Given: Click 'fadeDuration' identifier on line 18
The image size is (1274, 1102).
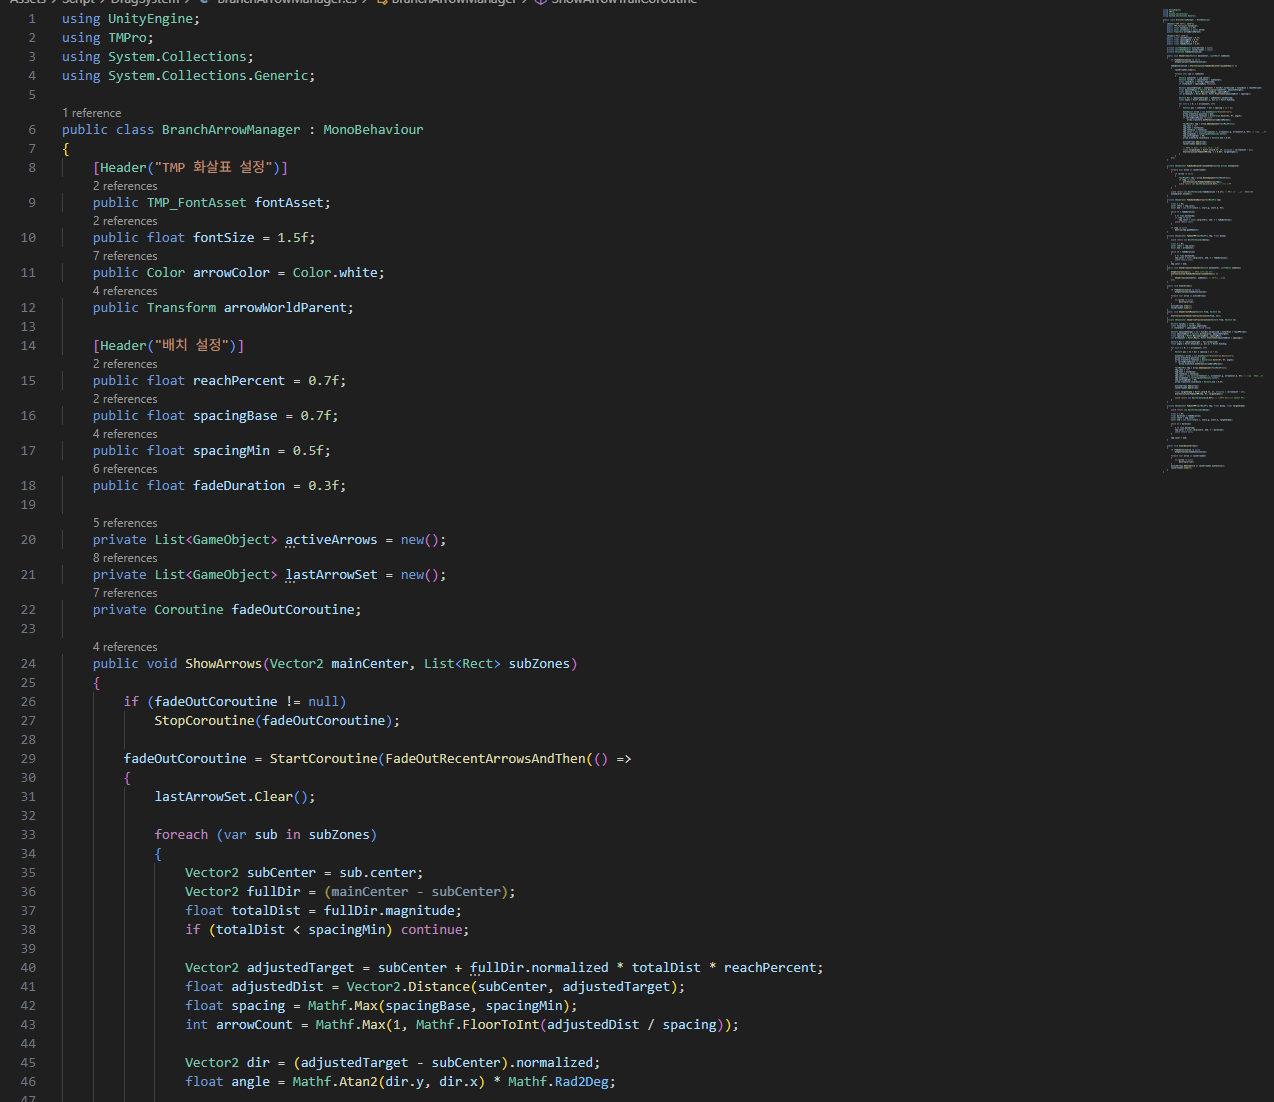Looking at the screenshot, I should coord(239,486).
